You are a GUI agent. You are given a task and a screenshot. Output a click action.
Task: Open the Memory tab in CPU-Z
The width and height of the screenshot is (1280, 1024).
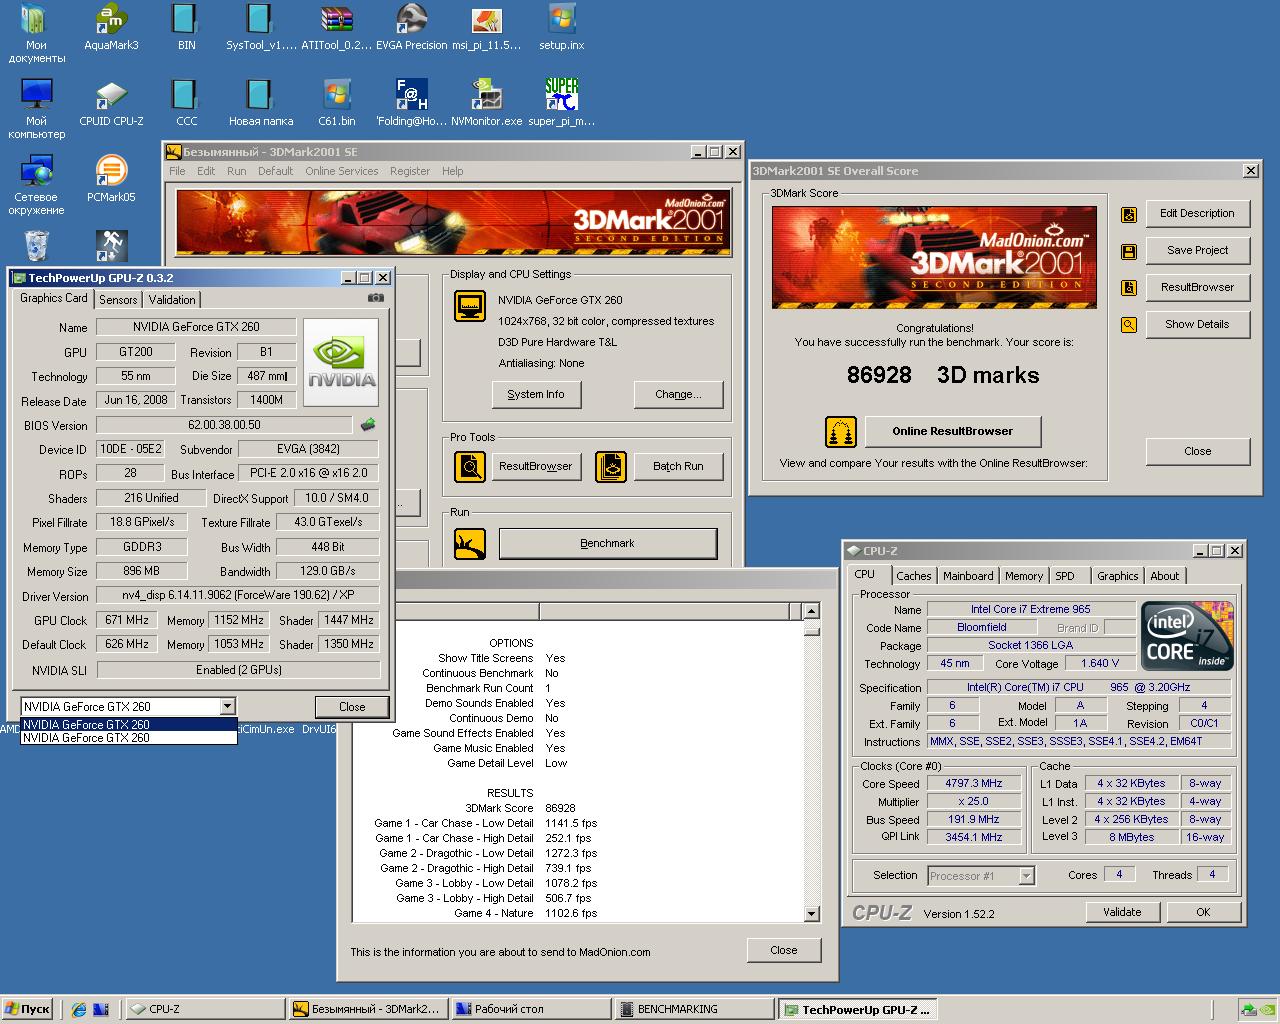pos(1024,576)
